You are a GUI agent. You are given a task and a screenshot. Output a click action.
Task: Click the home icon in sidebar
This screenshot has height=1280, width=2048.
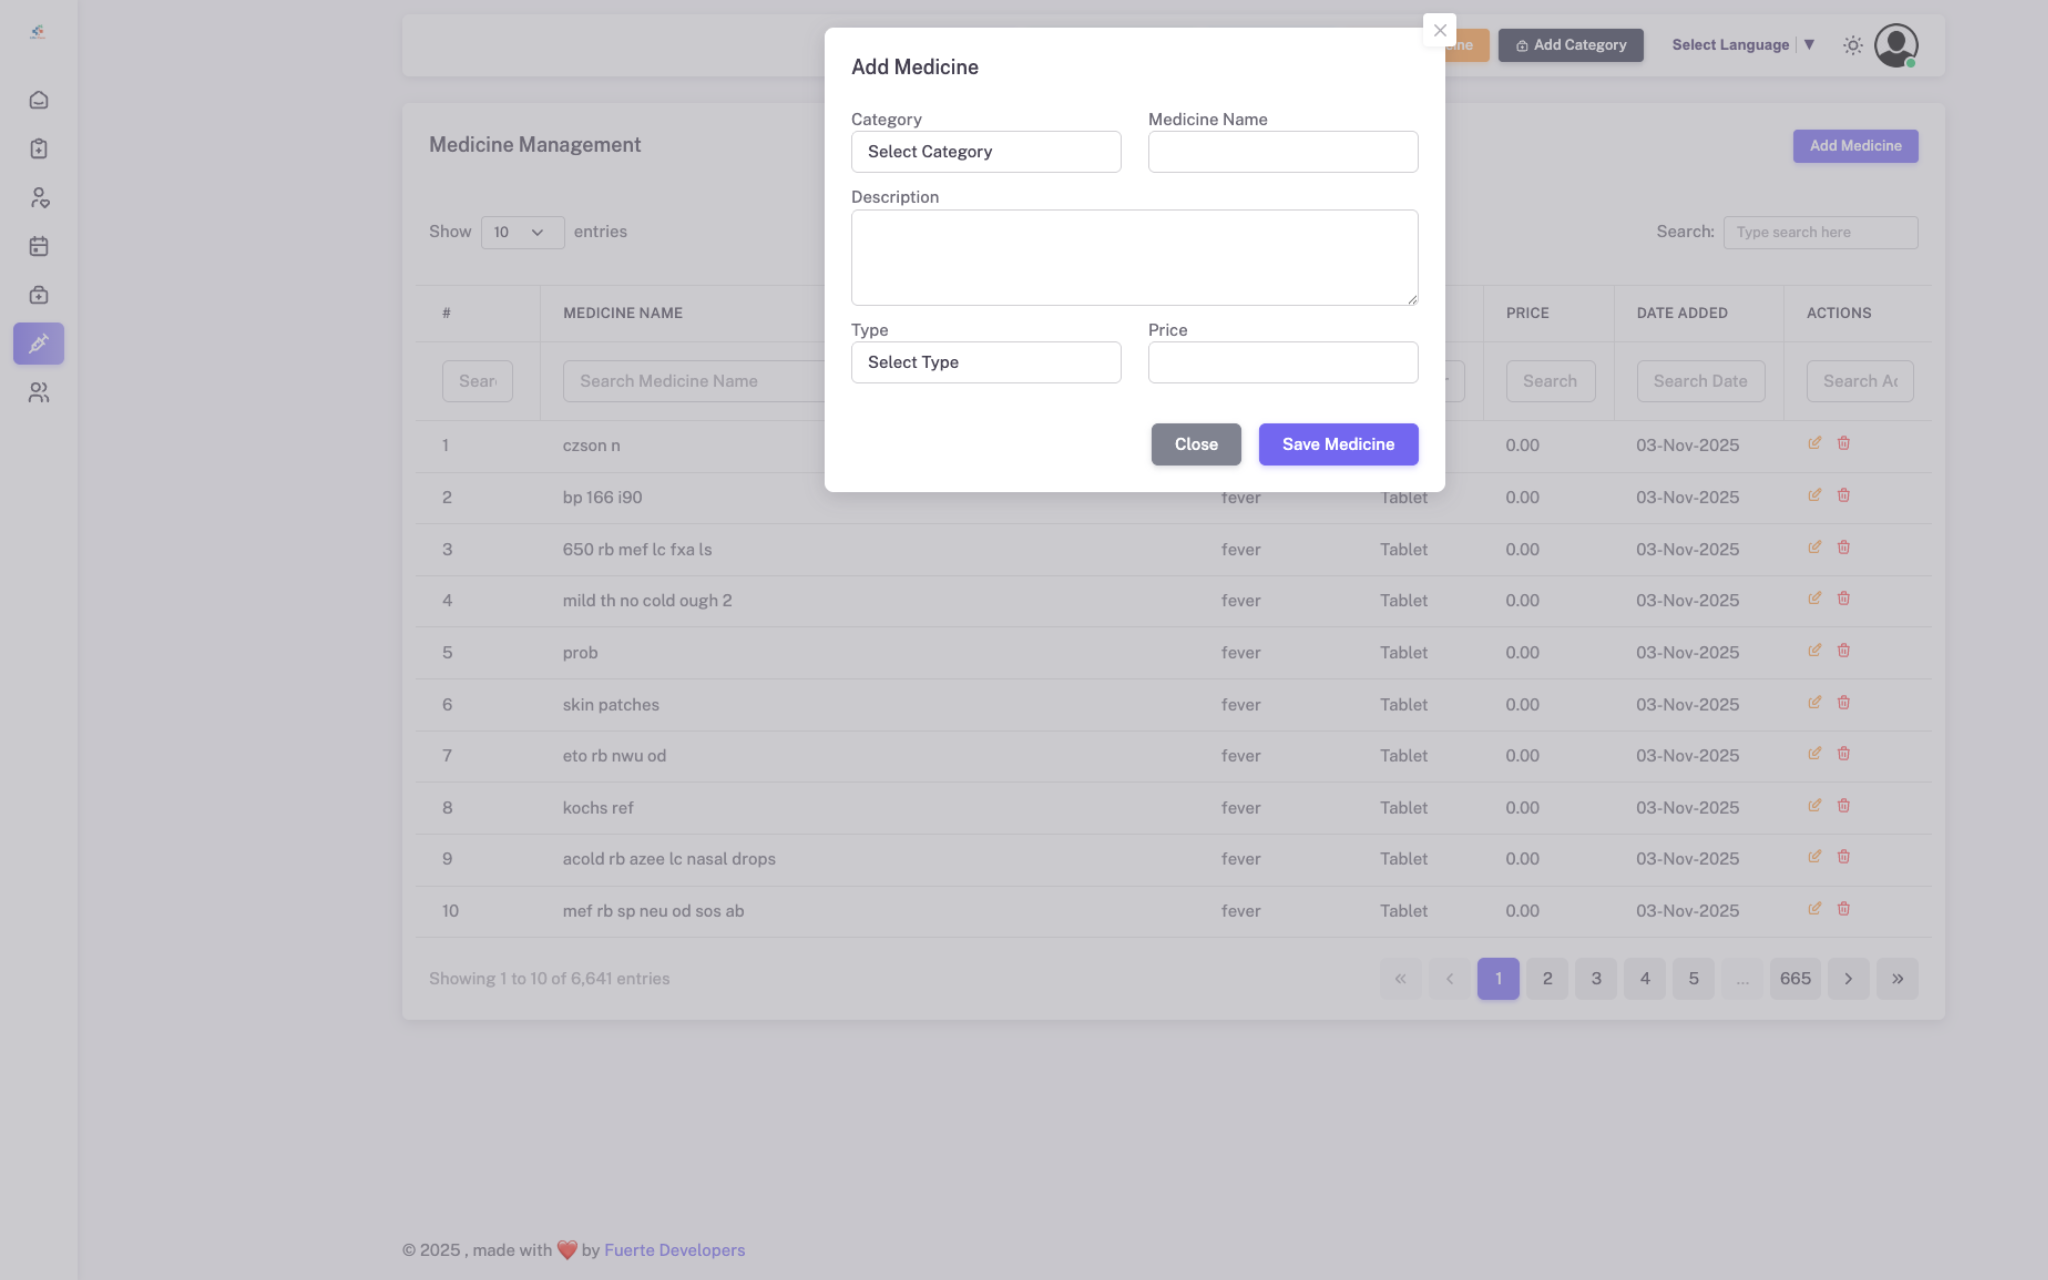[x=39, y=100]
